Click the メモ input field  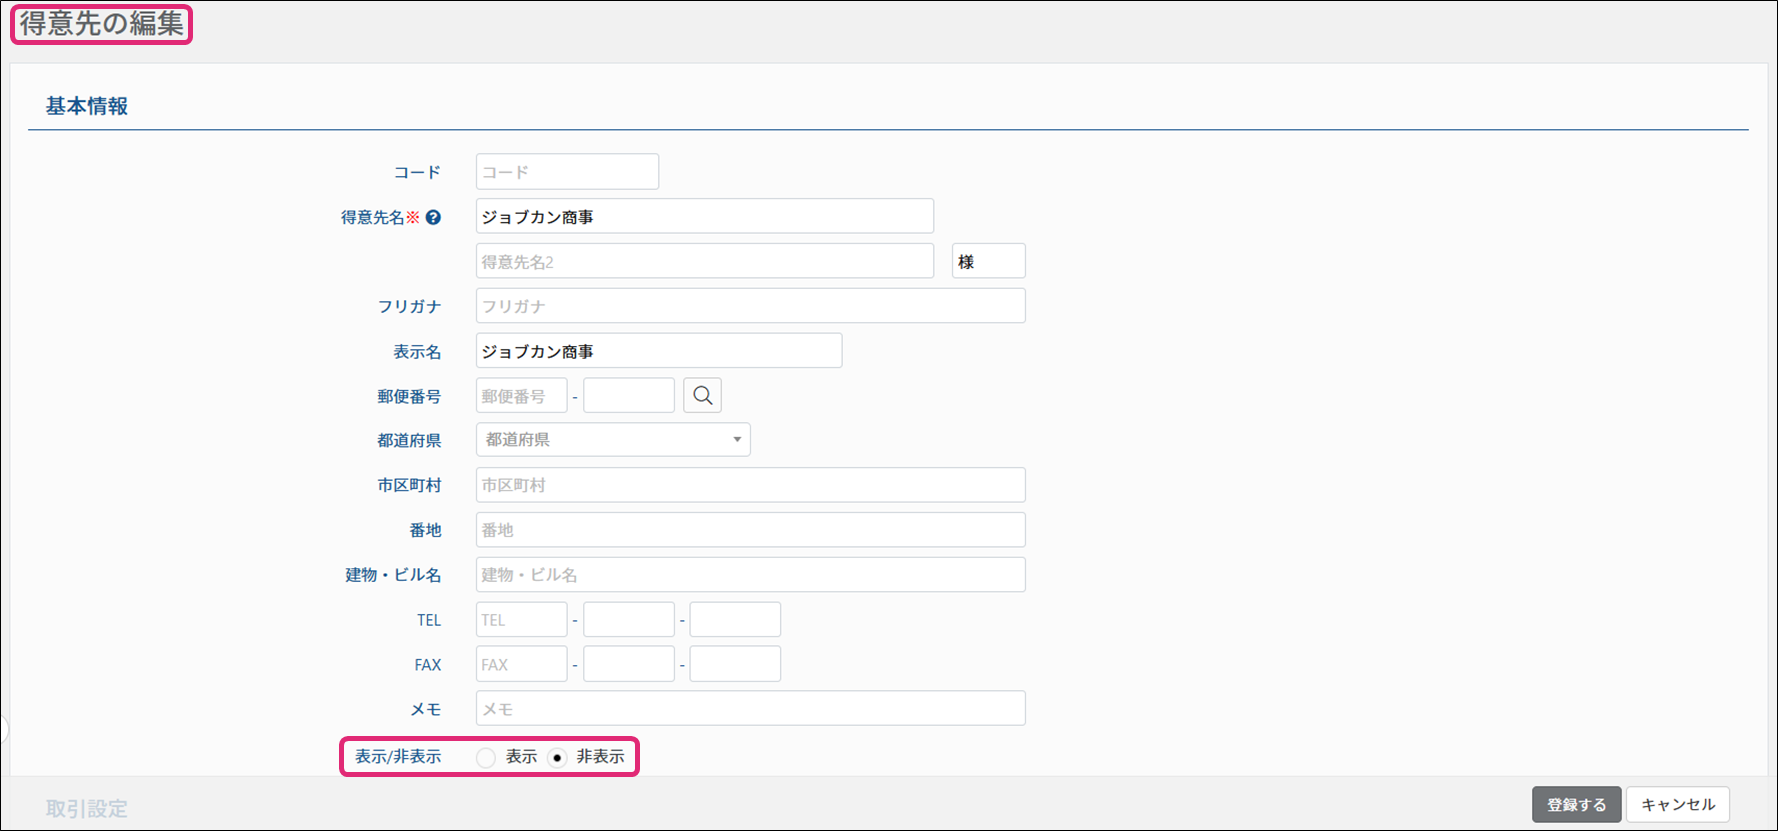pyautogui.click(x=750, y=709)
